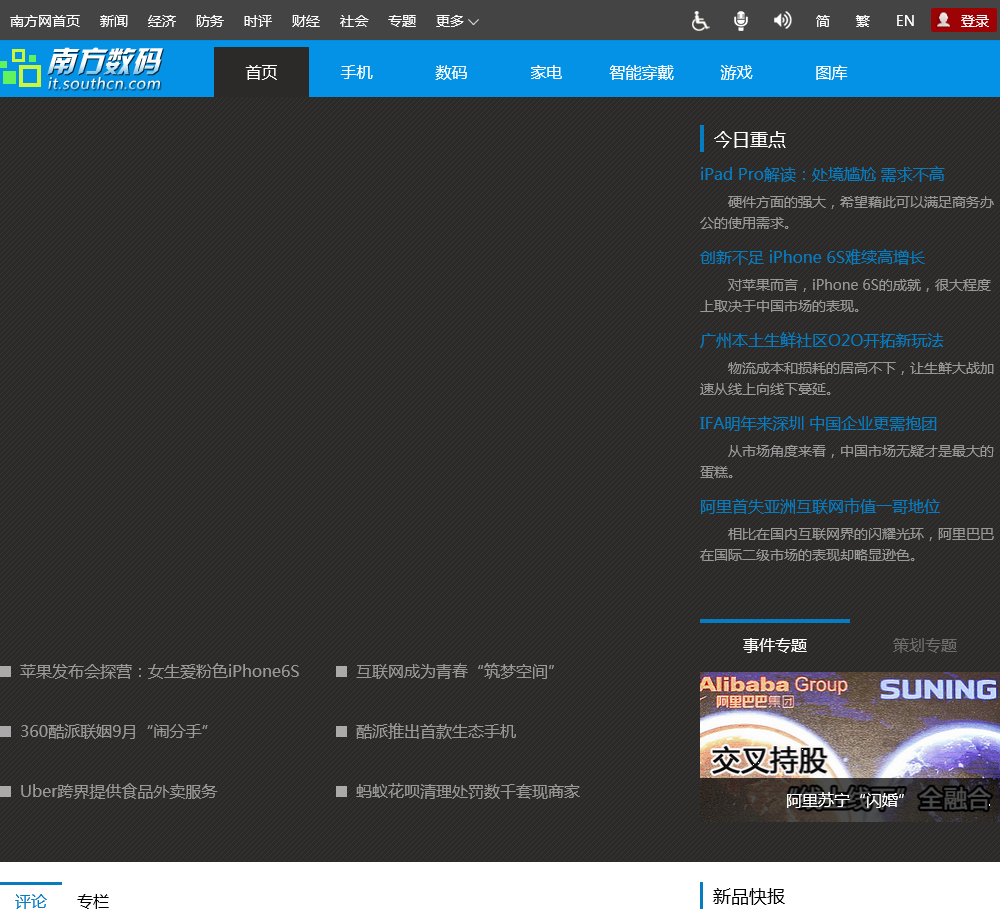Screen dimensions: 1000x909
Task: Select the 手机 navigation tab
Action: pos(357,72)
